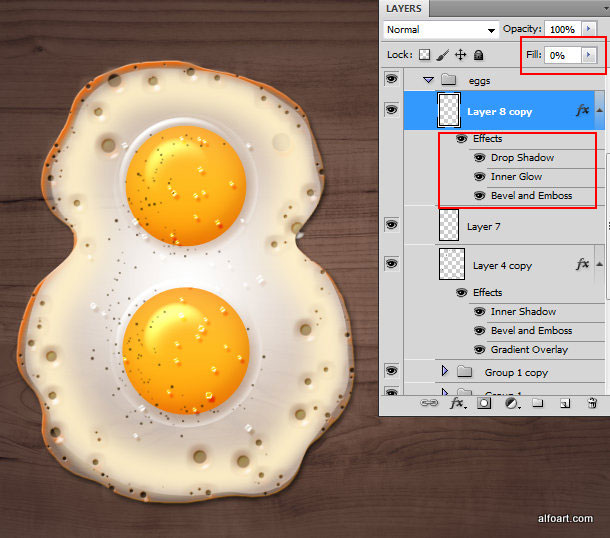Collapse the eggs group
This screenshot has height=538, width=610.
click(428, 79)
